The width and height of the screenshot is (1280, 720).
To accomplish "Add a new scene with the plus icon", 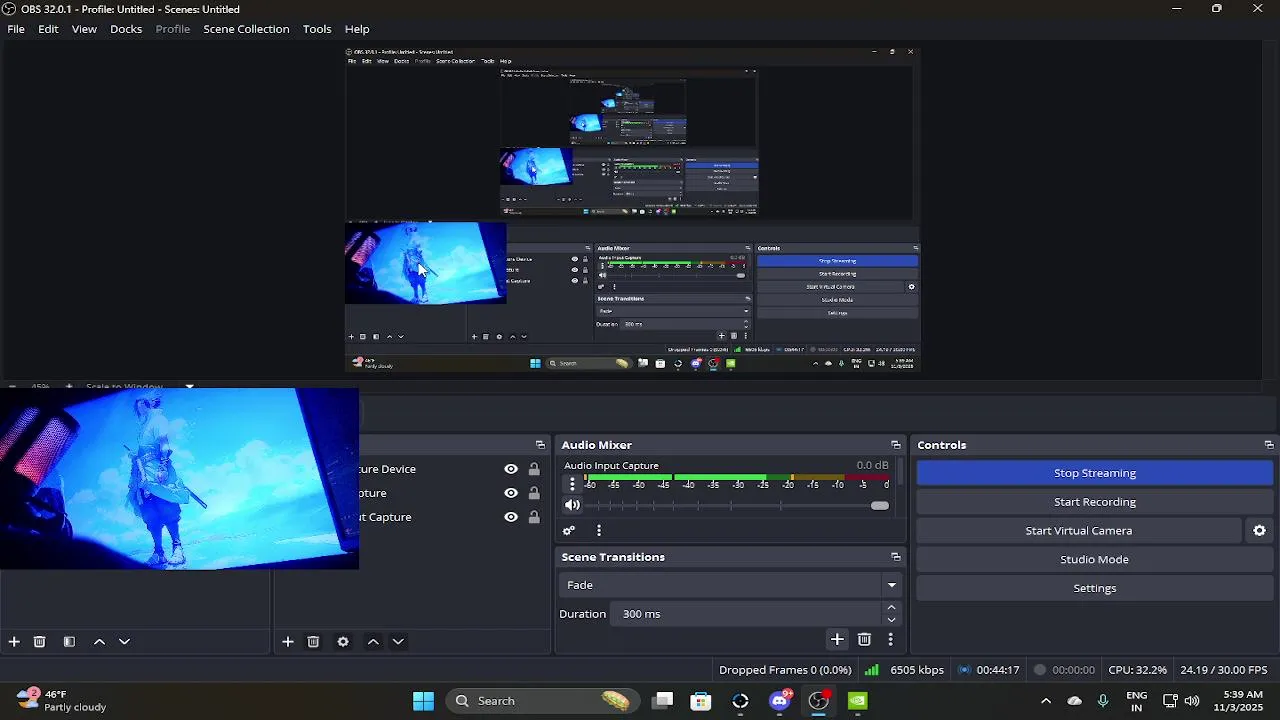I will [x=14, y=642].
